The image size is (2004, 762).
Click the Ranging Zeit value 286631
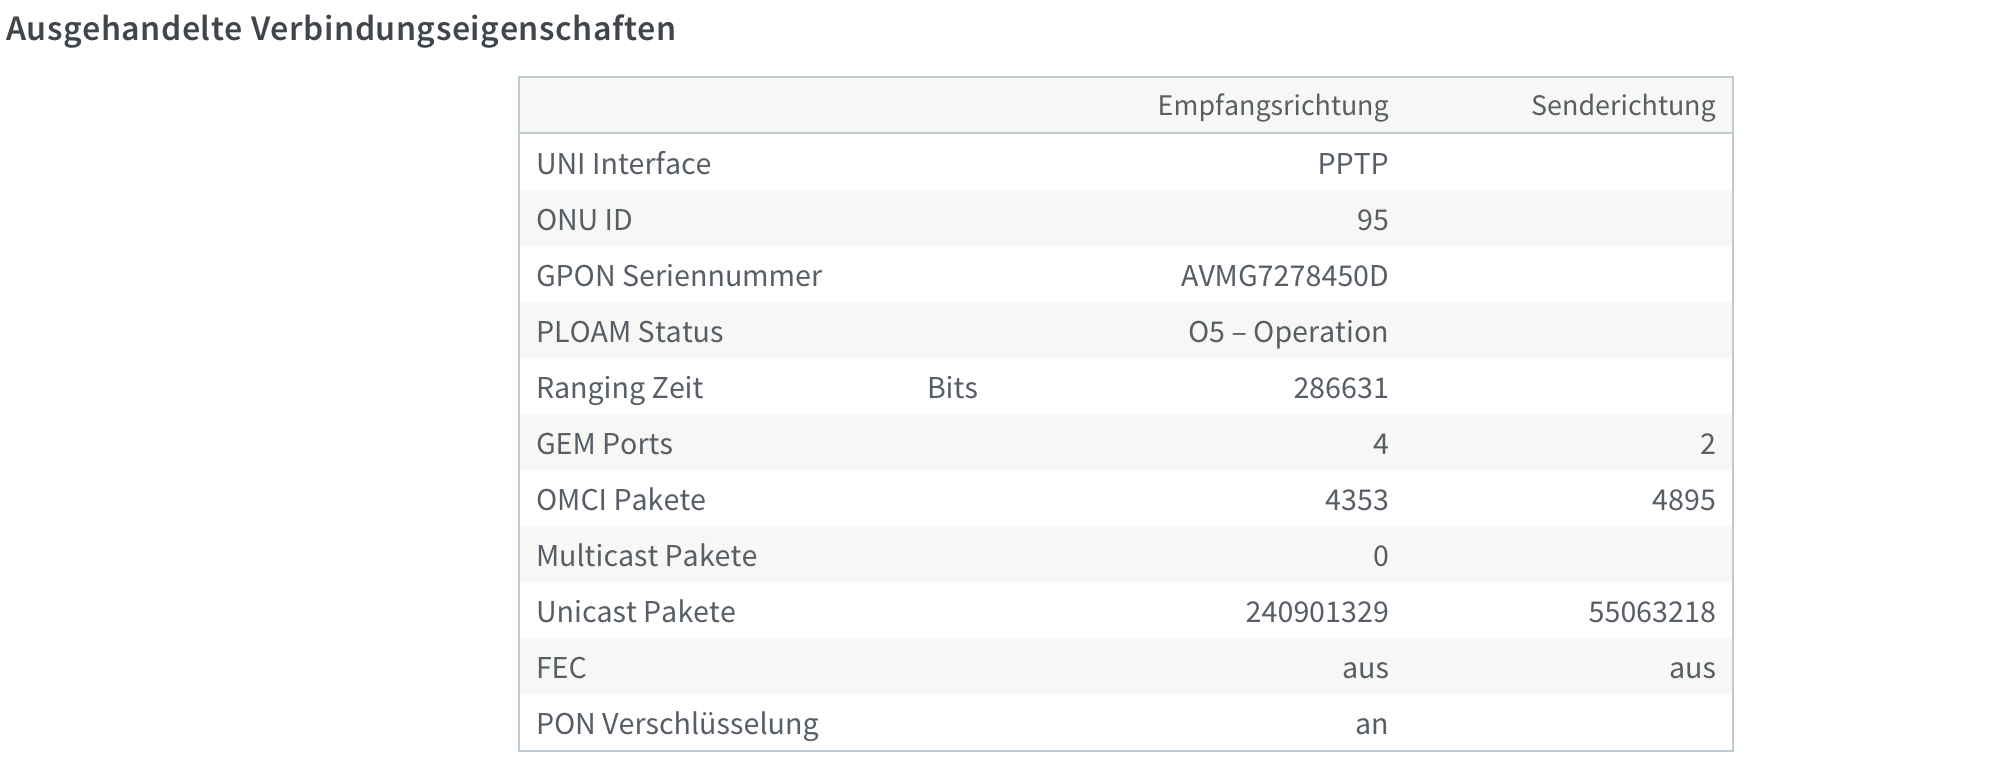pyautogui.click(x=1340, y=387)
